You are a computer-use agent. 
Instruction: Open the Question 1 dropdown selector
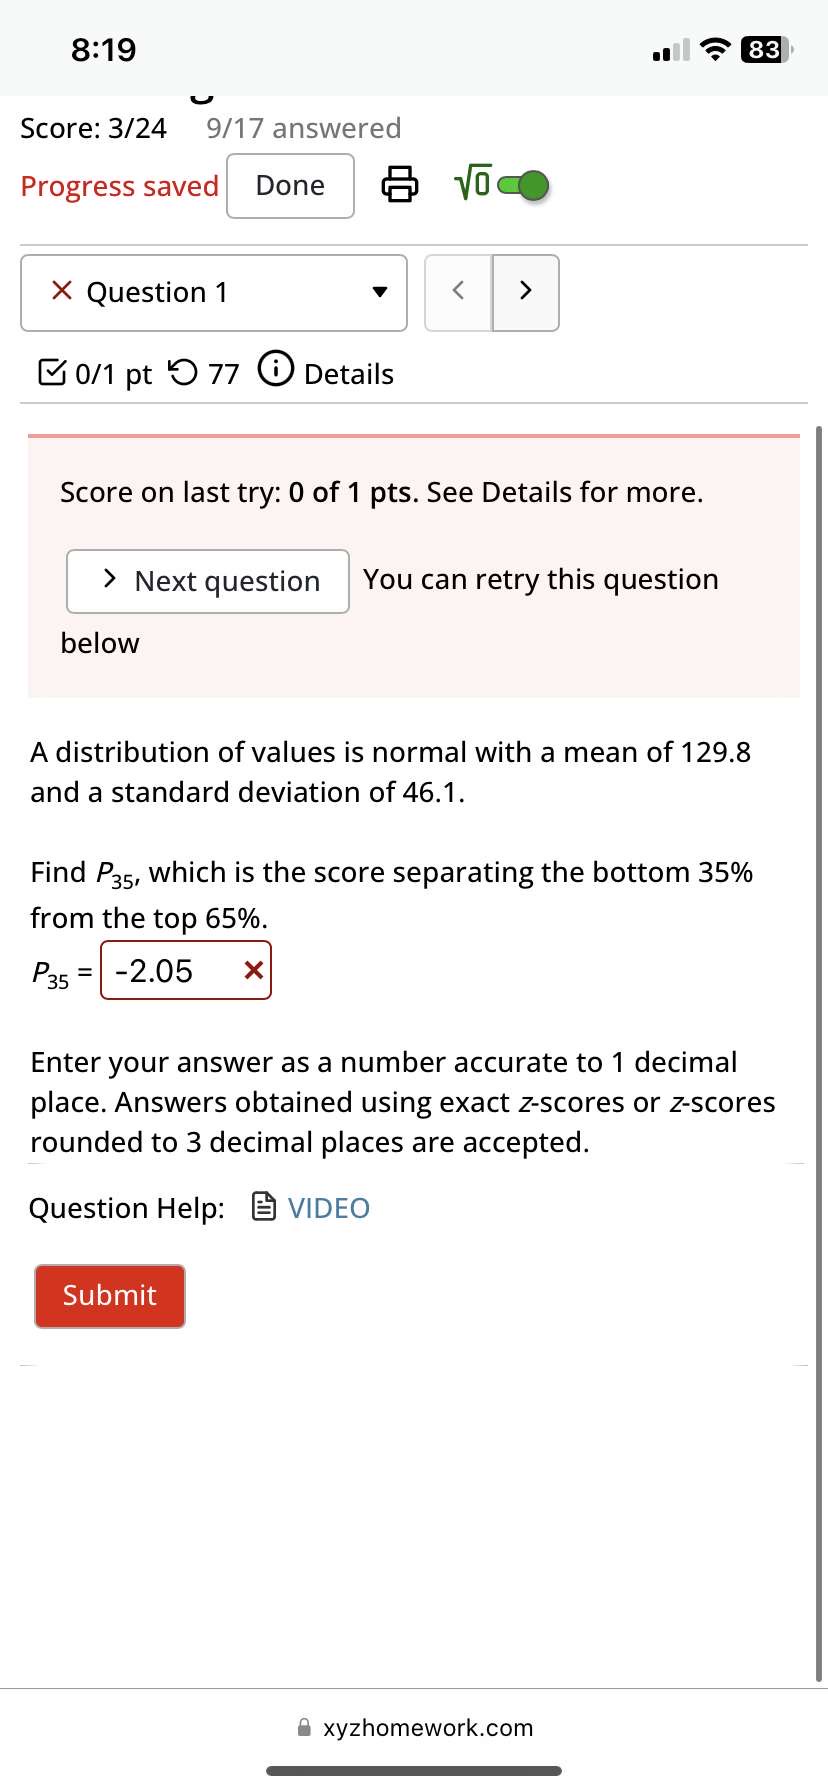(213, 291)
